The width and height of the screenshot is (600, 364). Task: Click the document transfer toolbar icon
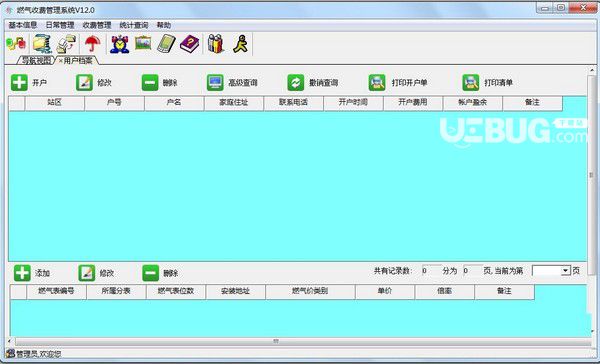point(67,44)
